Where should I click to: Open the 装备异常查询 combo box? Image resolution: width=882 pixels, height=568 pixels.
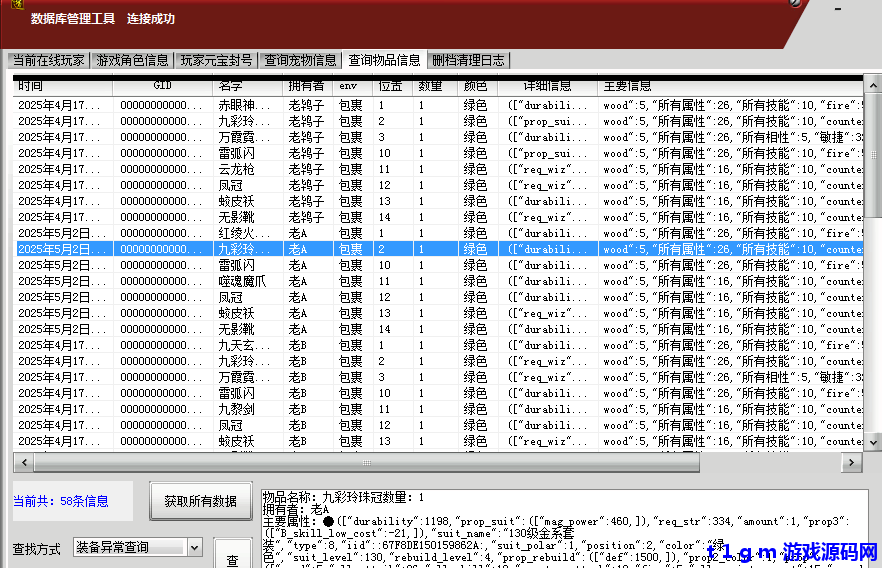pos(129,548)
